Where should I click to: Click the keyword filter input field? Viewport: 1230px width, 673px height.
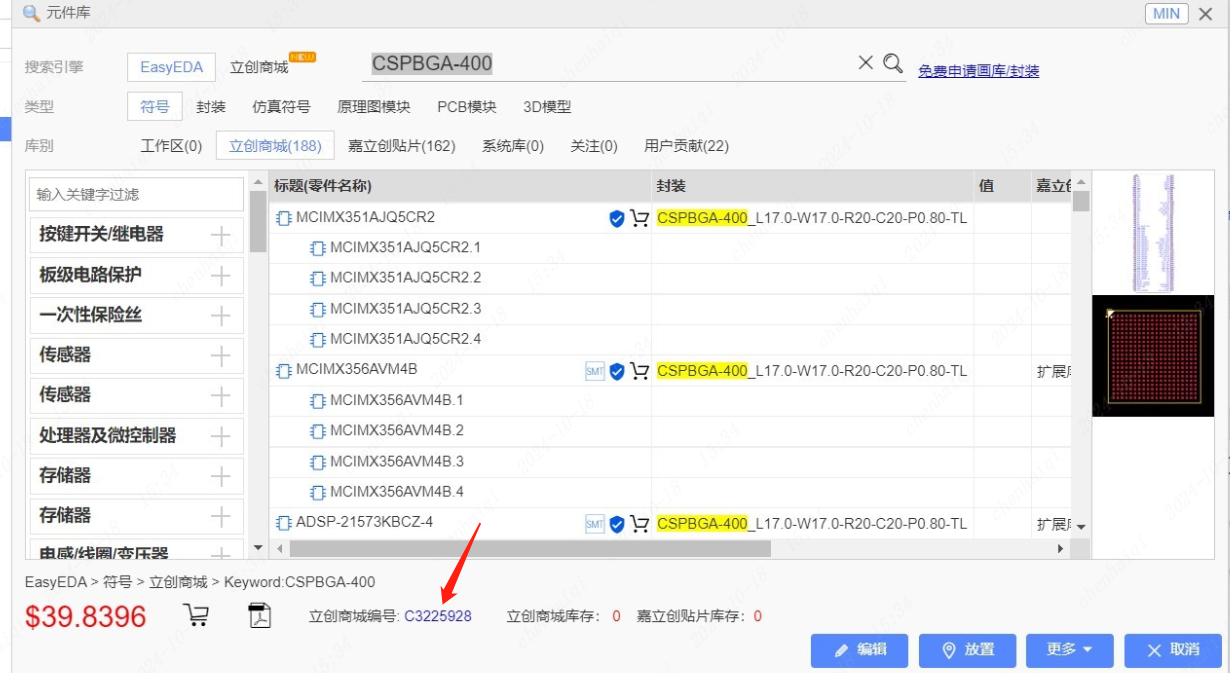136,194
